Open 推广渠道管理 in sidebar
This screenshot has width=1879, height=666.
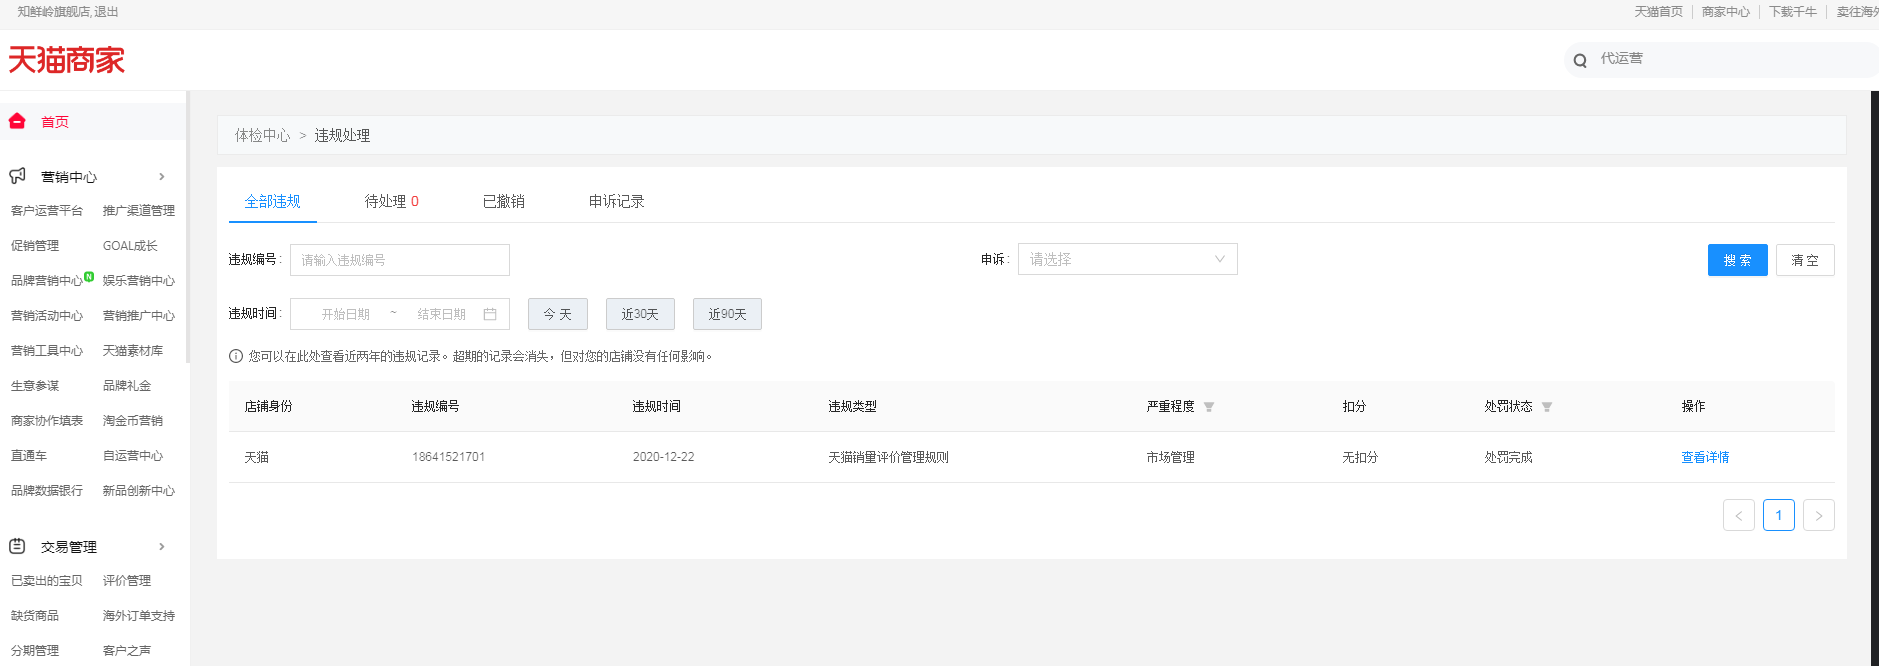coord(139,210)
